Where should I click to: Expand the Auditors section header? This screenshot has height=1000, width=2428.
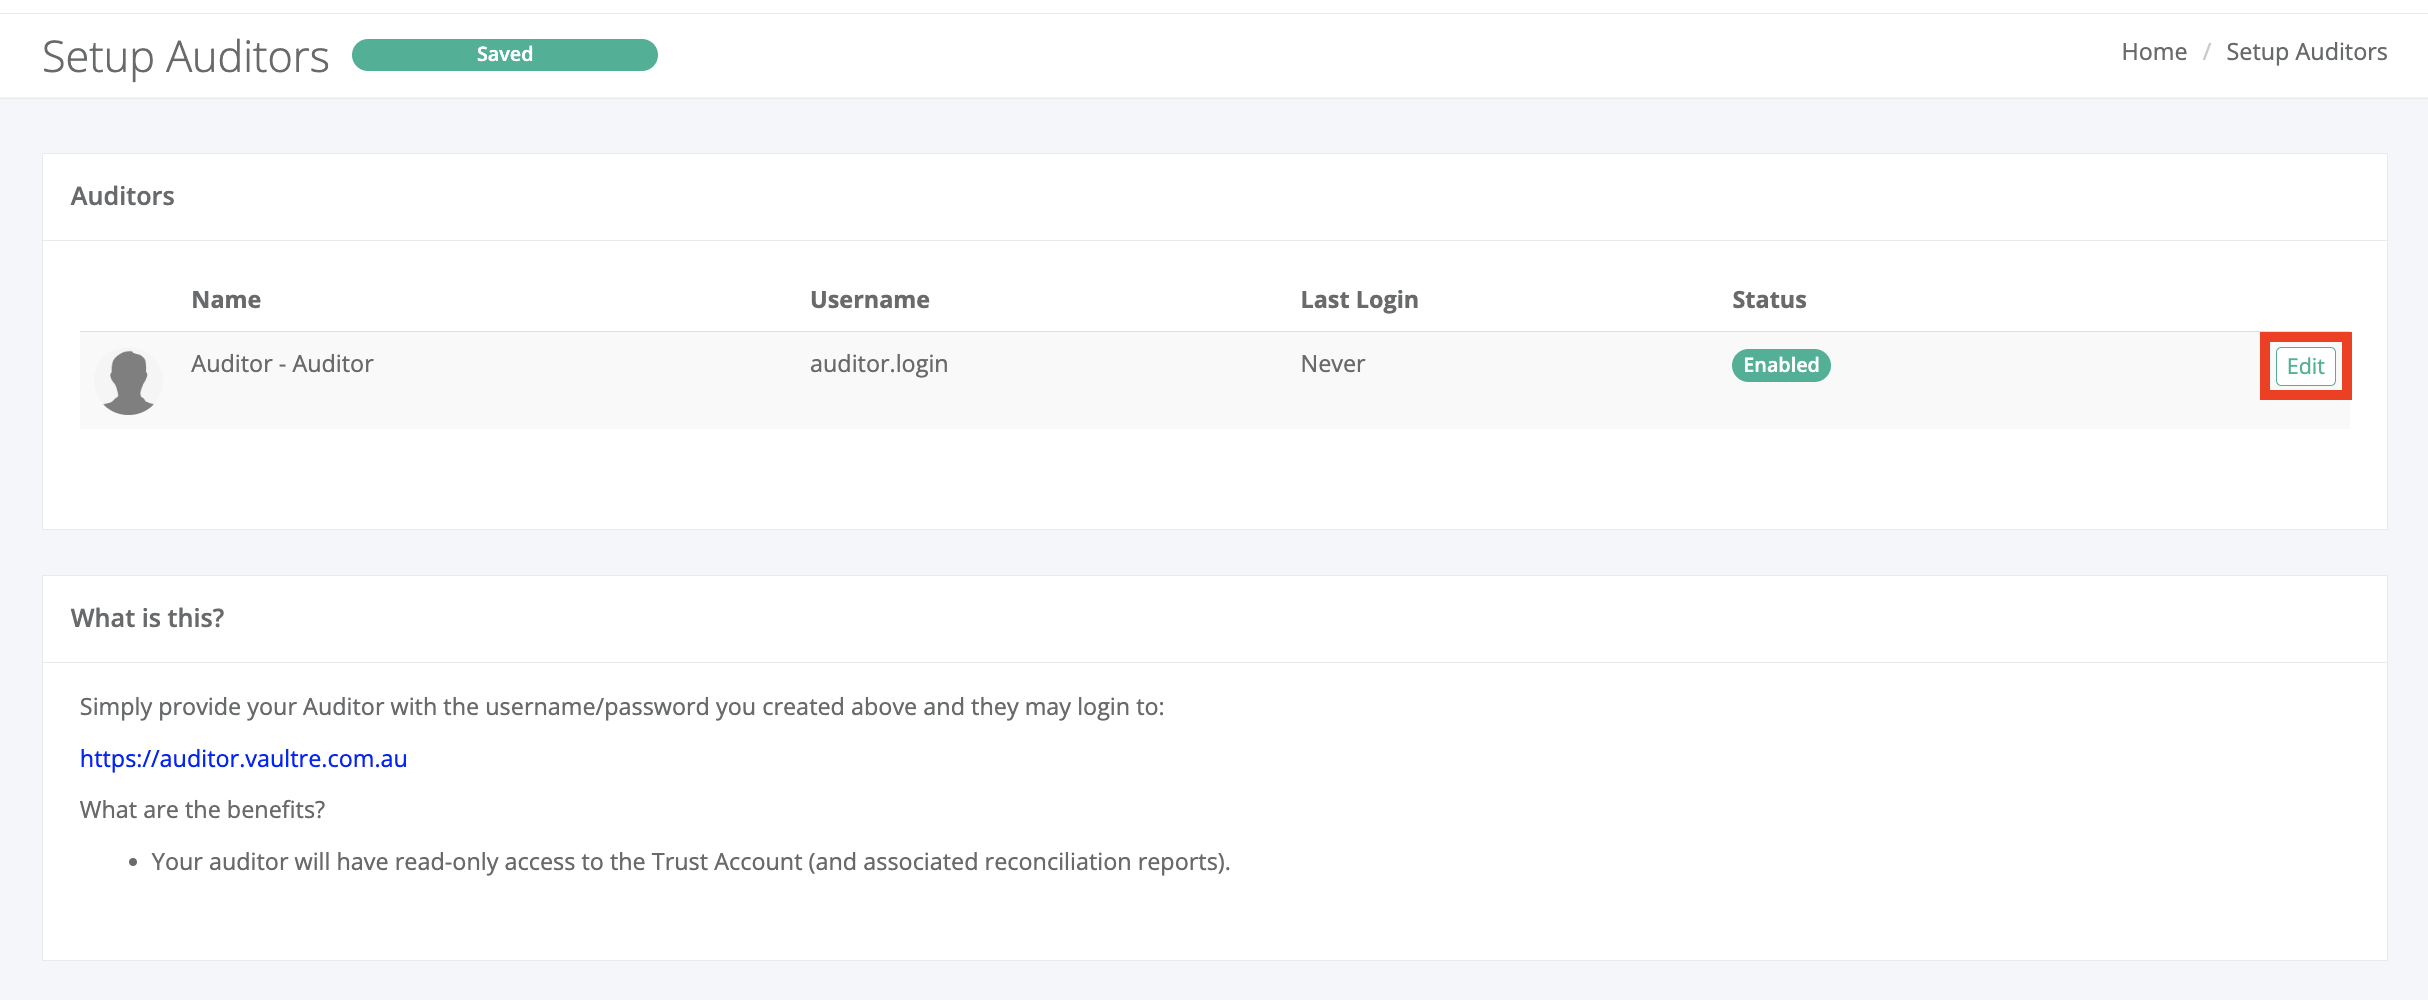[123, 196]
